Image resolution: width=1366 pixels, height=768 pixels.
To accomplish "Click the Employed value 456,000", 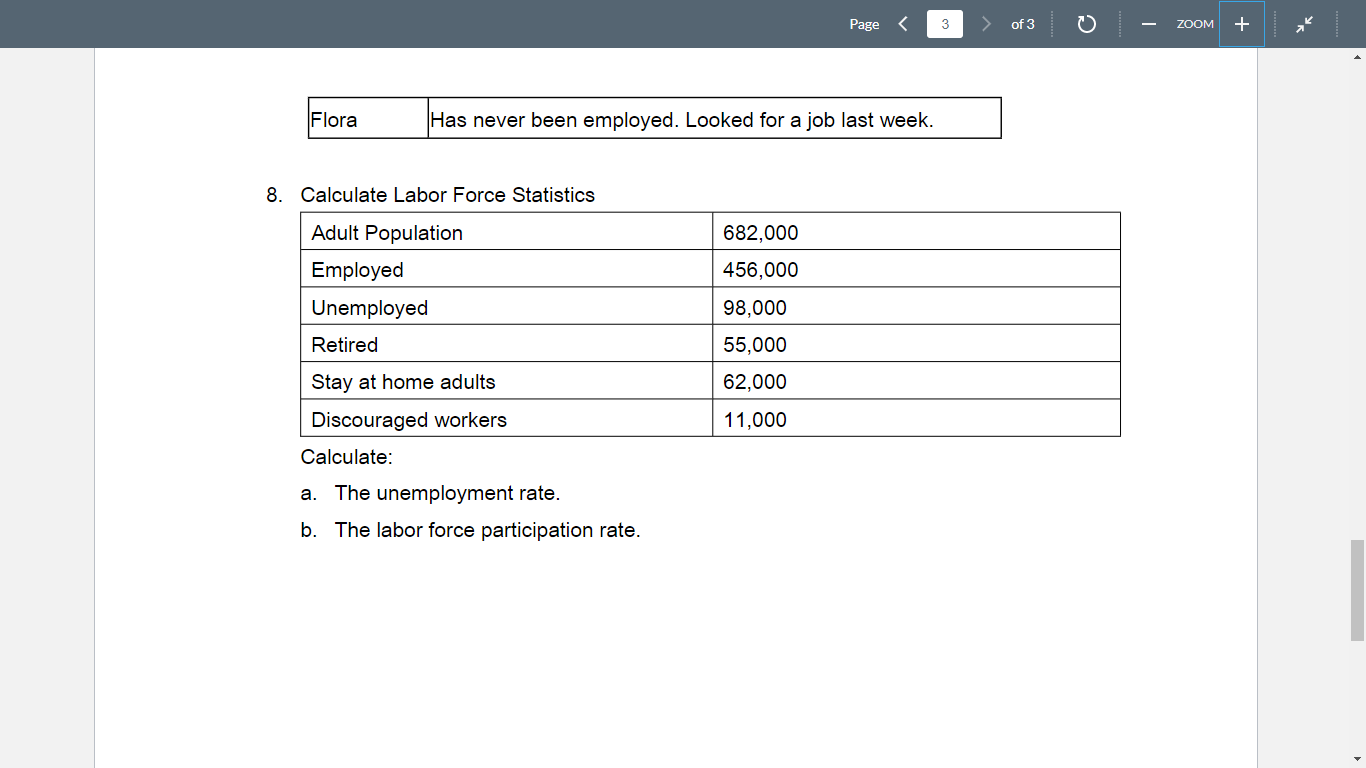I will click(762, 269).
